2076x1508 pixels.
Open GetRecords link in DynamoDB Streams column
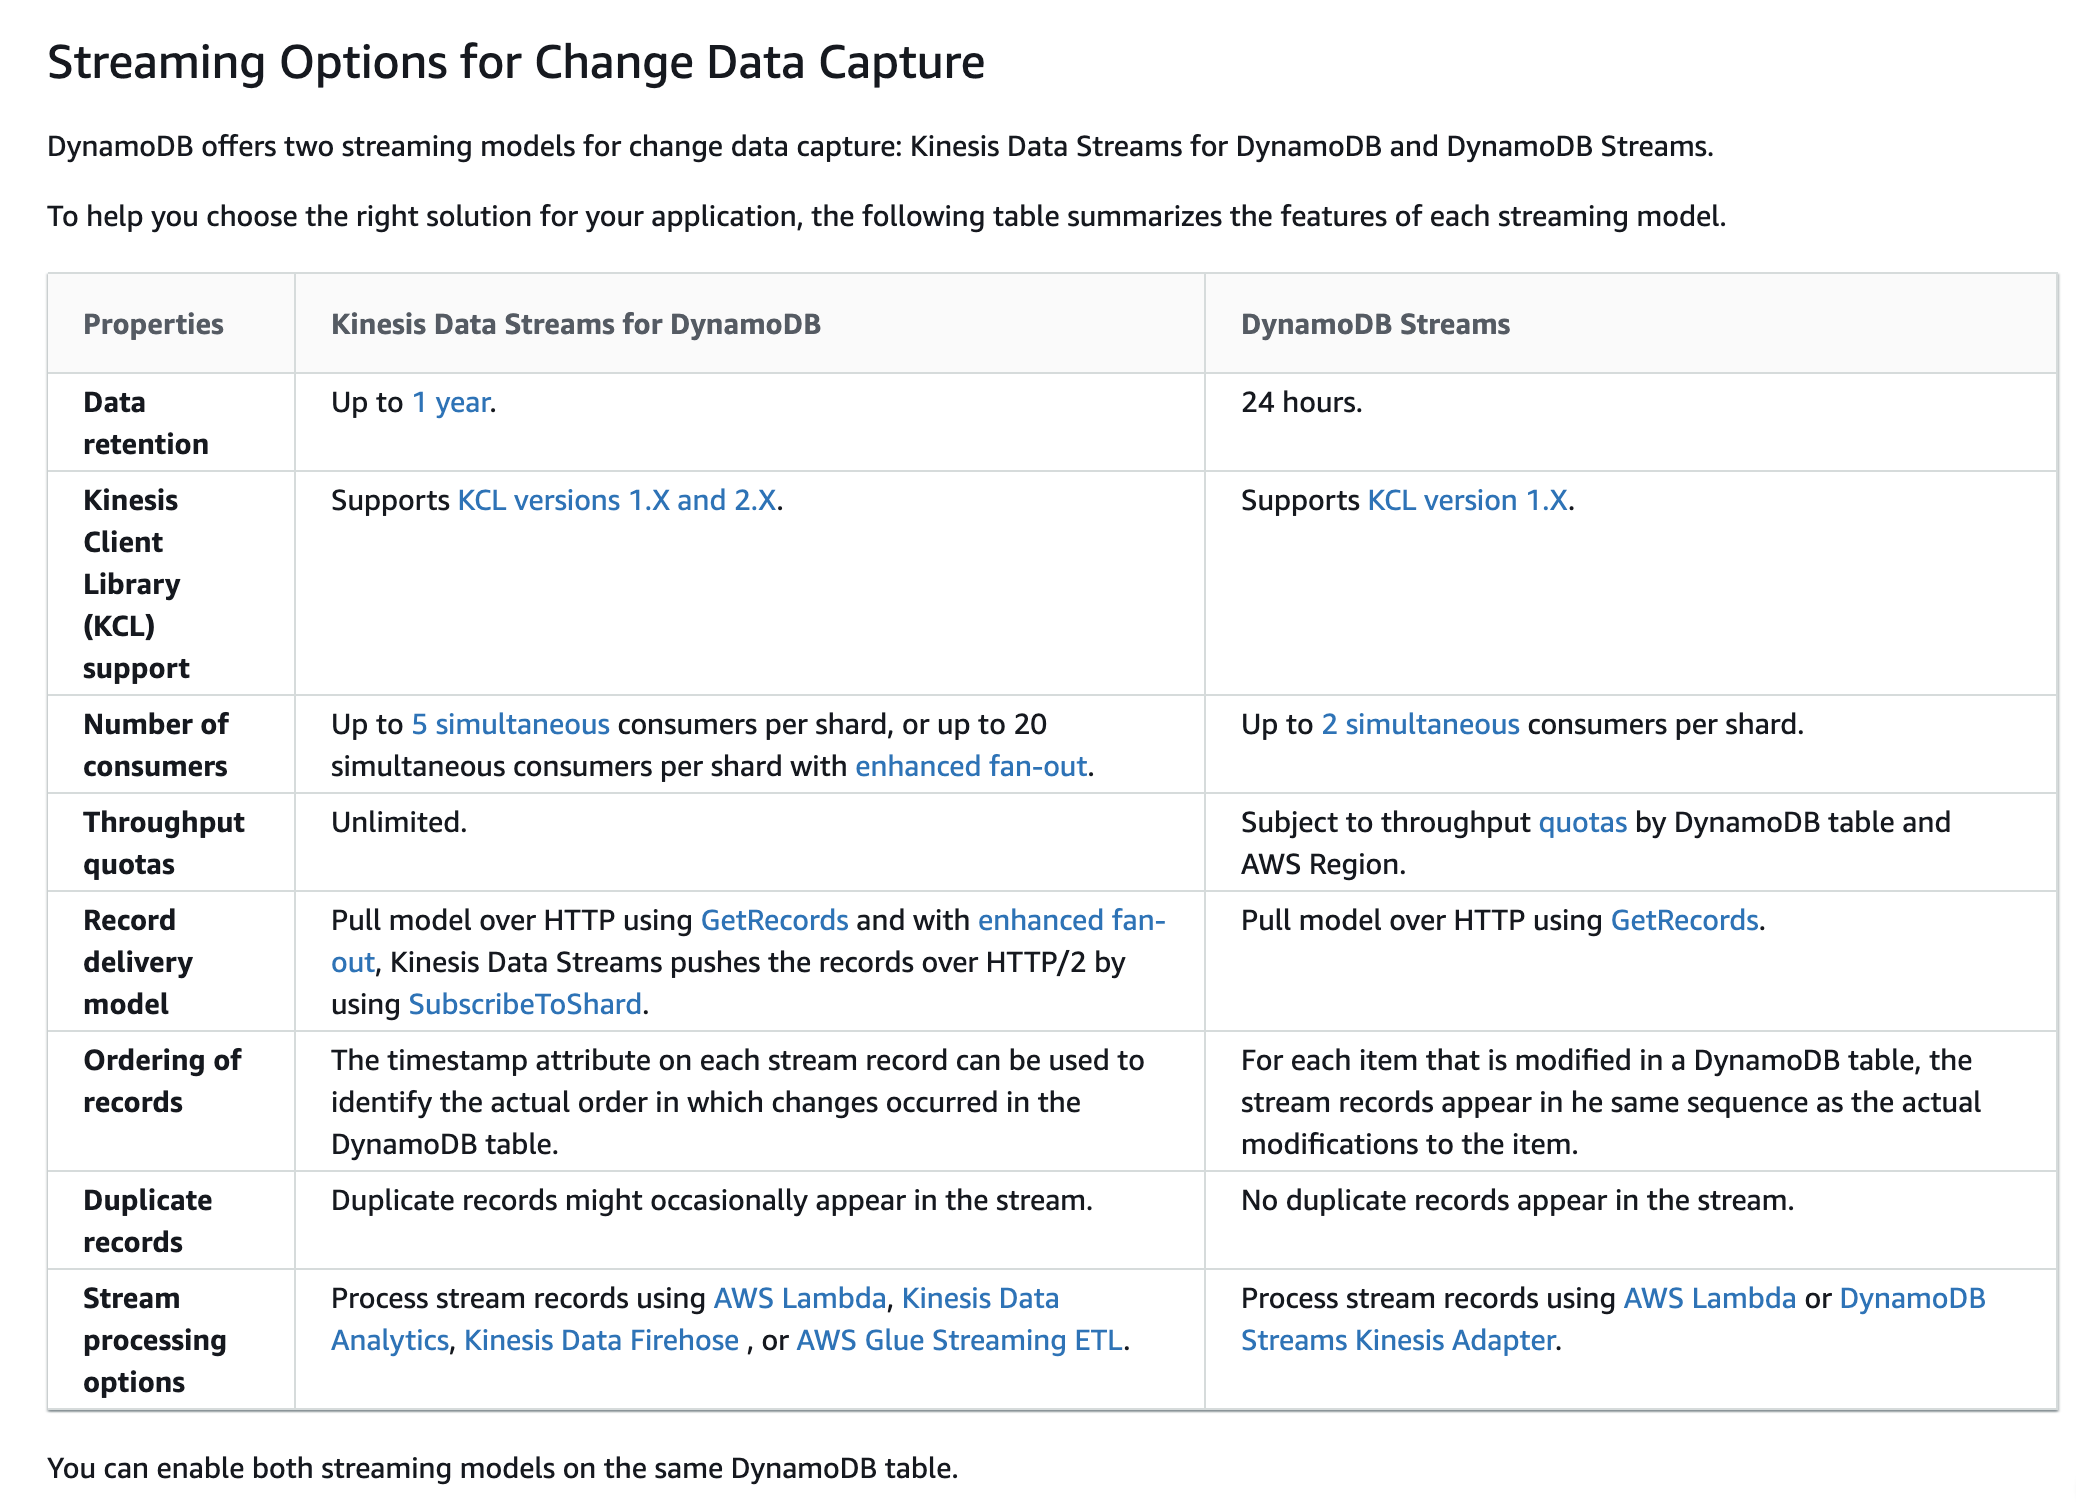tap(1684, 920)
